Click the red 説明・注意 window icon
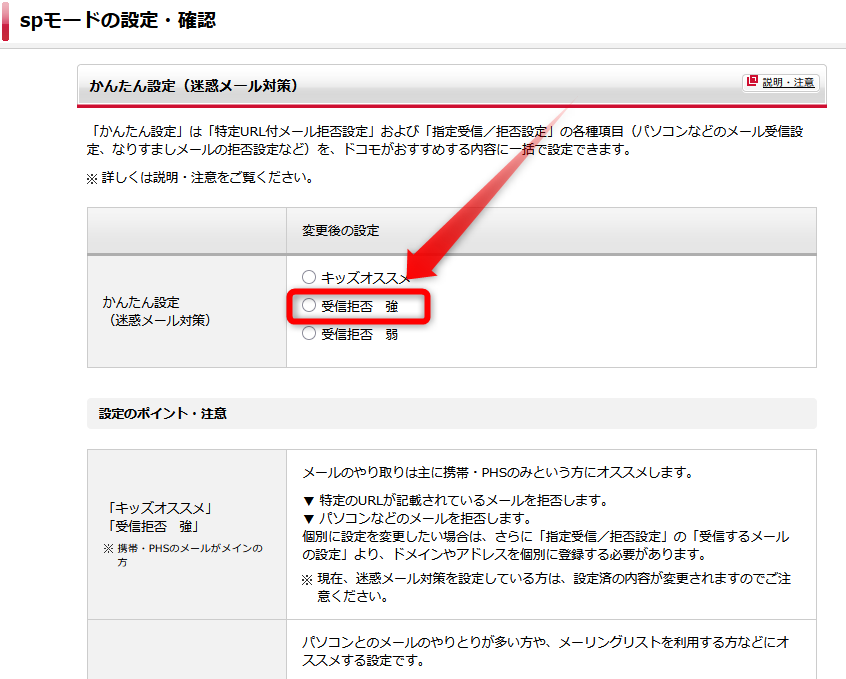Image resolution: width=846 pixels, height=679 pixels. click(x=752, y=82)
